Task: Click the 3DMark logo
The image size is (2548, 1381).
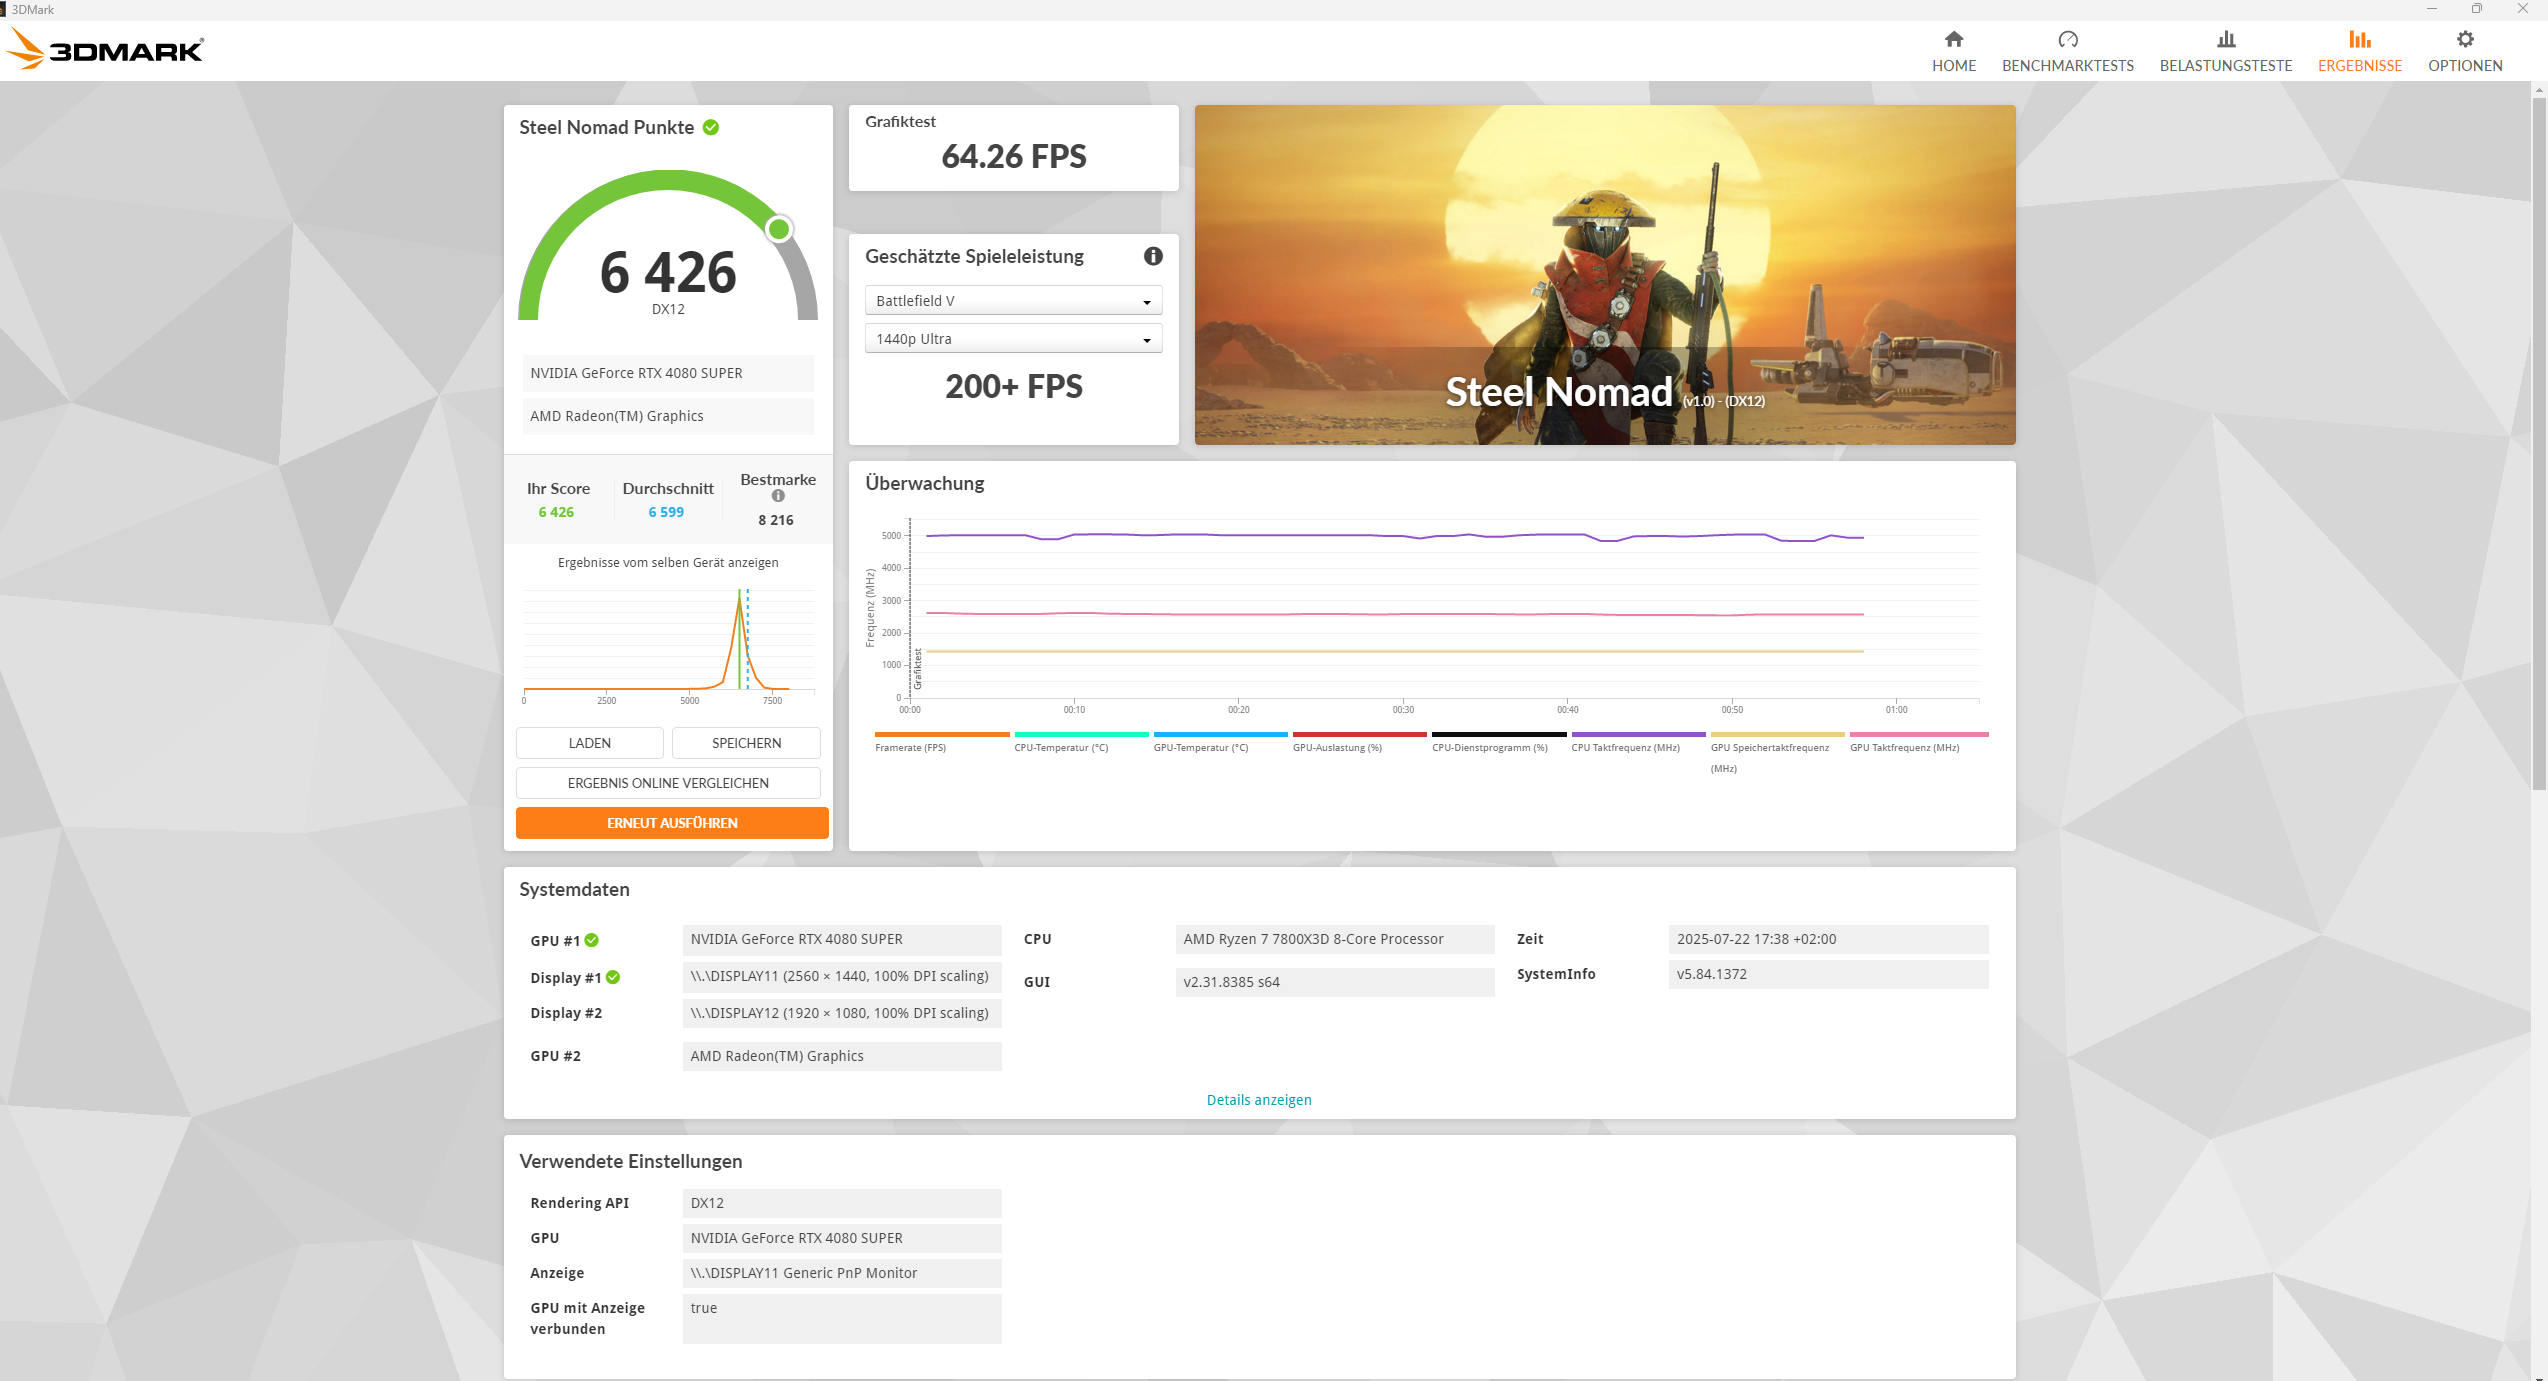Action: 105,49
